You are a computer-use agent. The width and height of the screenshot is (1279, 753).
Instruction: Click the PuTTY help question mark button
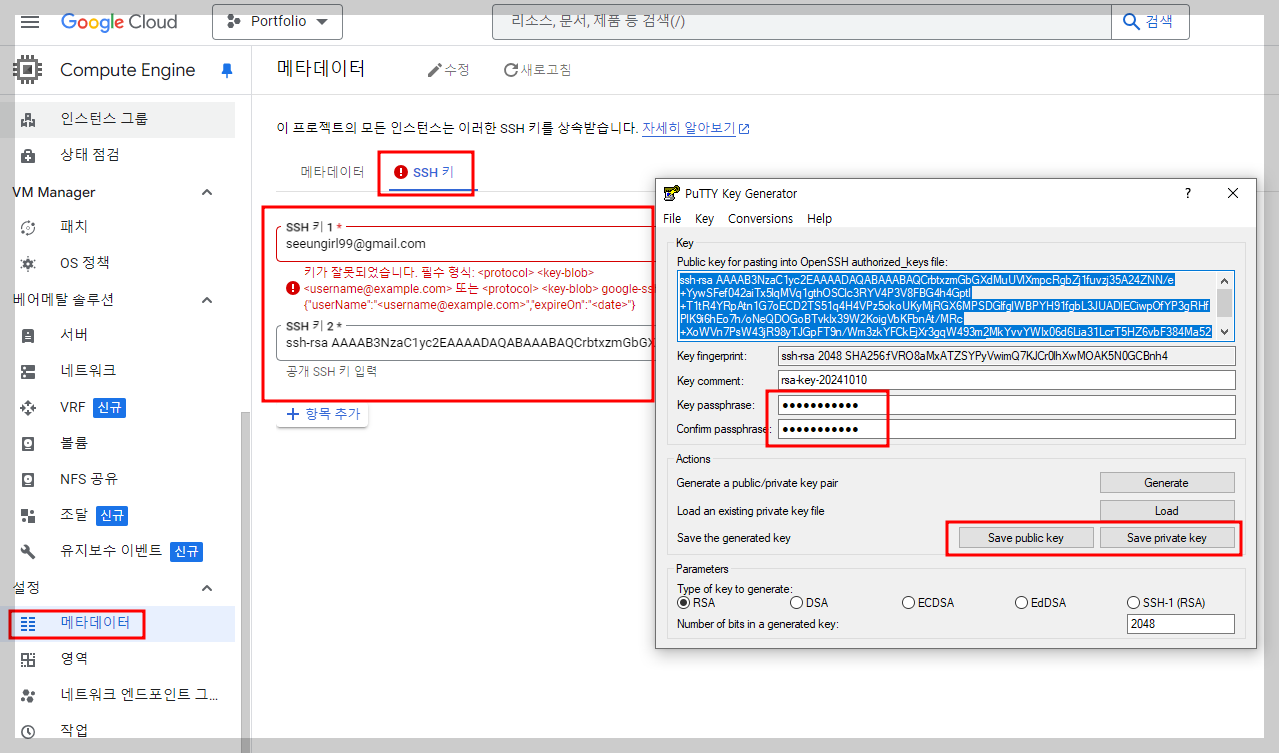[x=1188, y=193]
